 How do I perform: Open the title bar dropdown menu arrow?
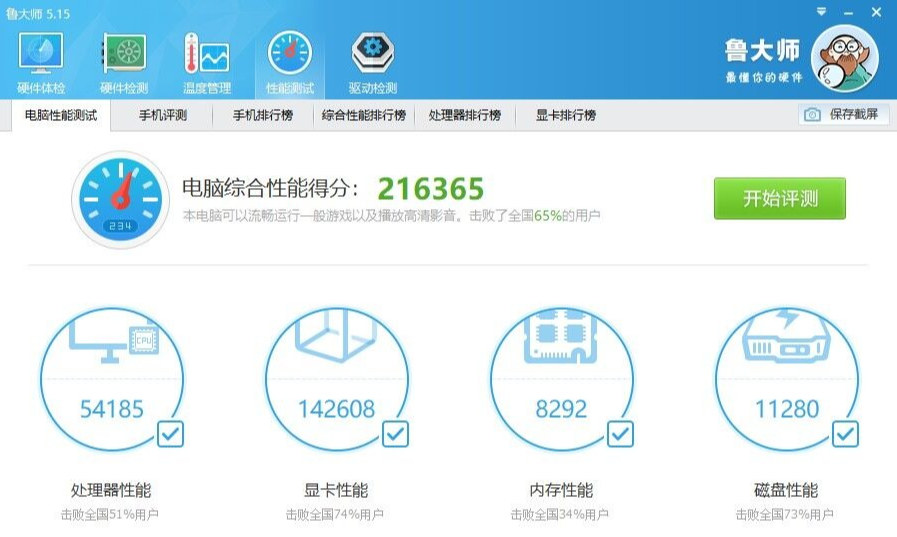pos(821,12)
